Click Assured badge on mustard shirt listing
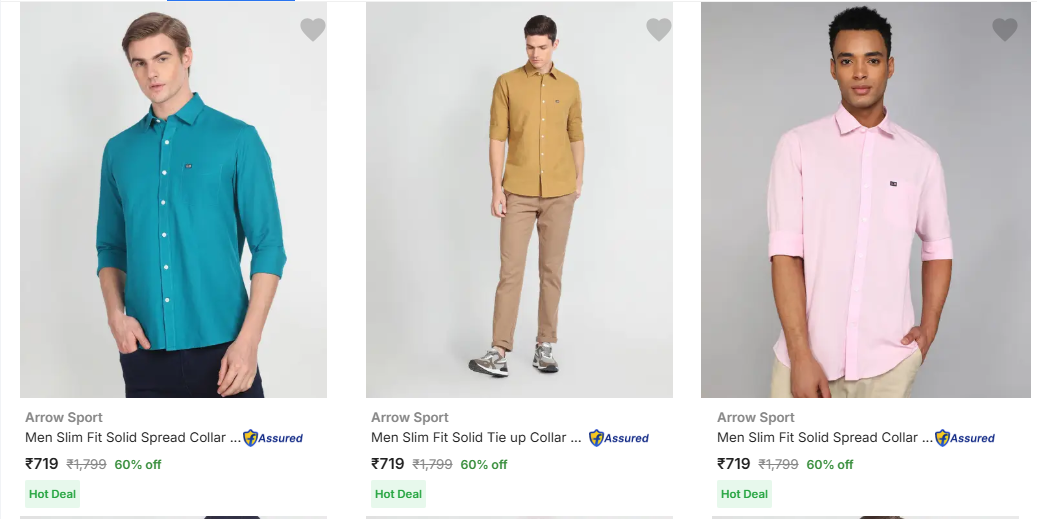The width and height of the screenshot is (1037, 519). pos(619,438)
